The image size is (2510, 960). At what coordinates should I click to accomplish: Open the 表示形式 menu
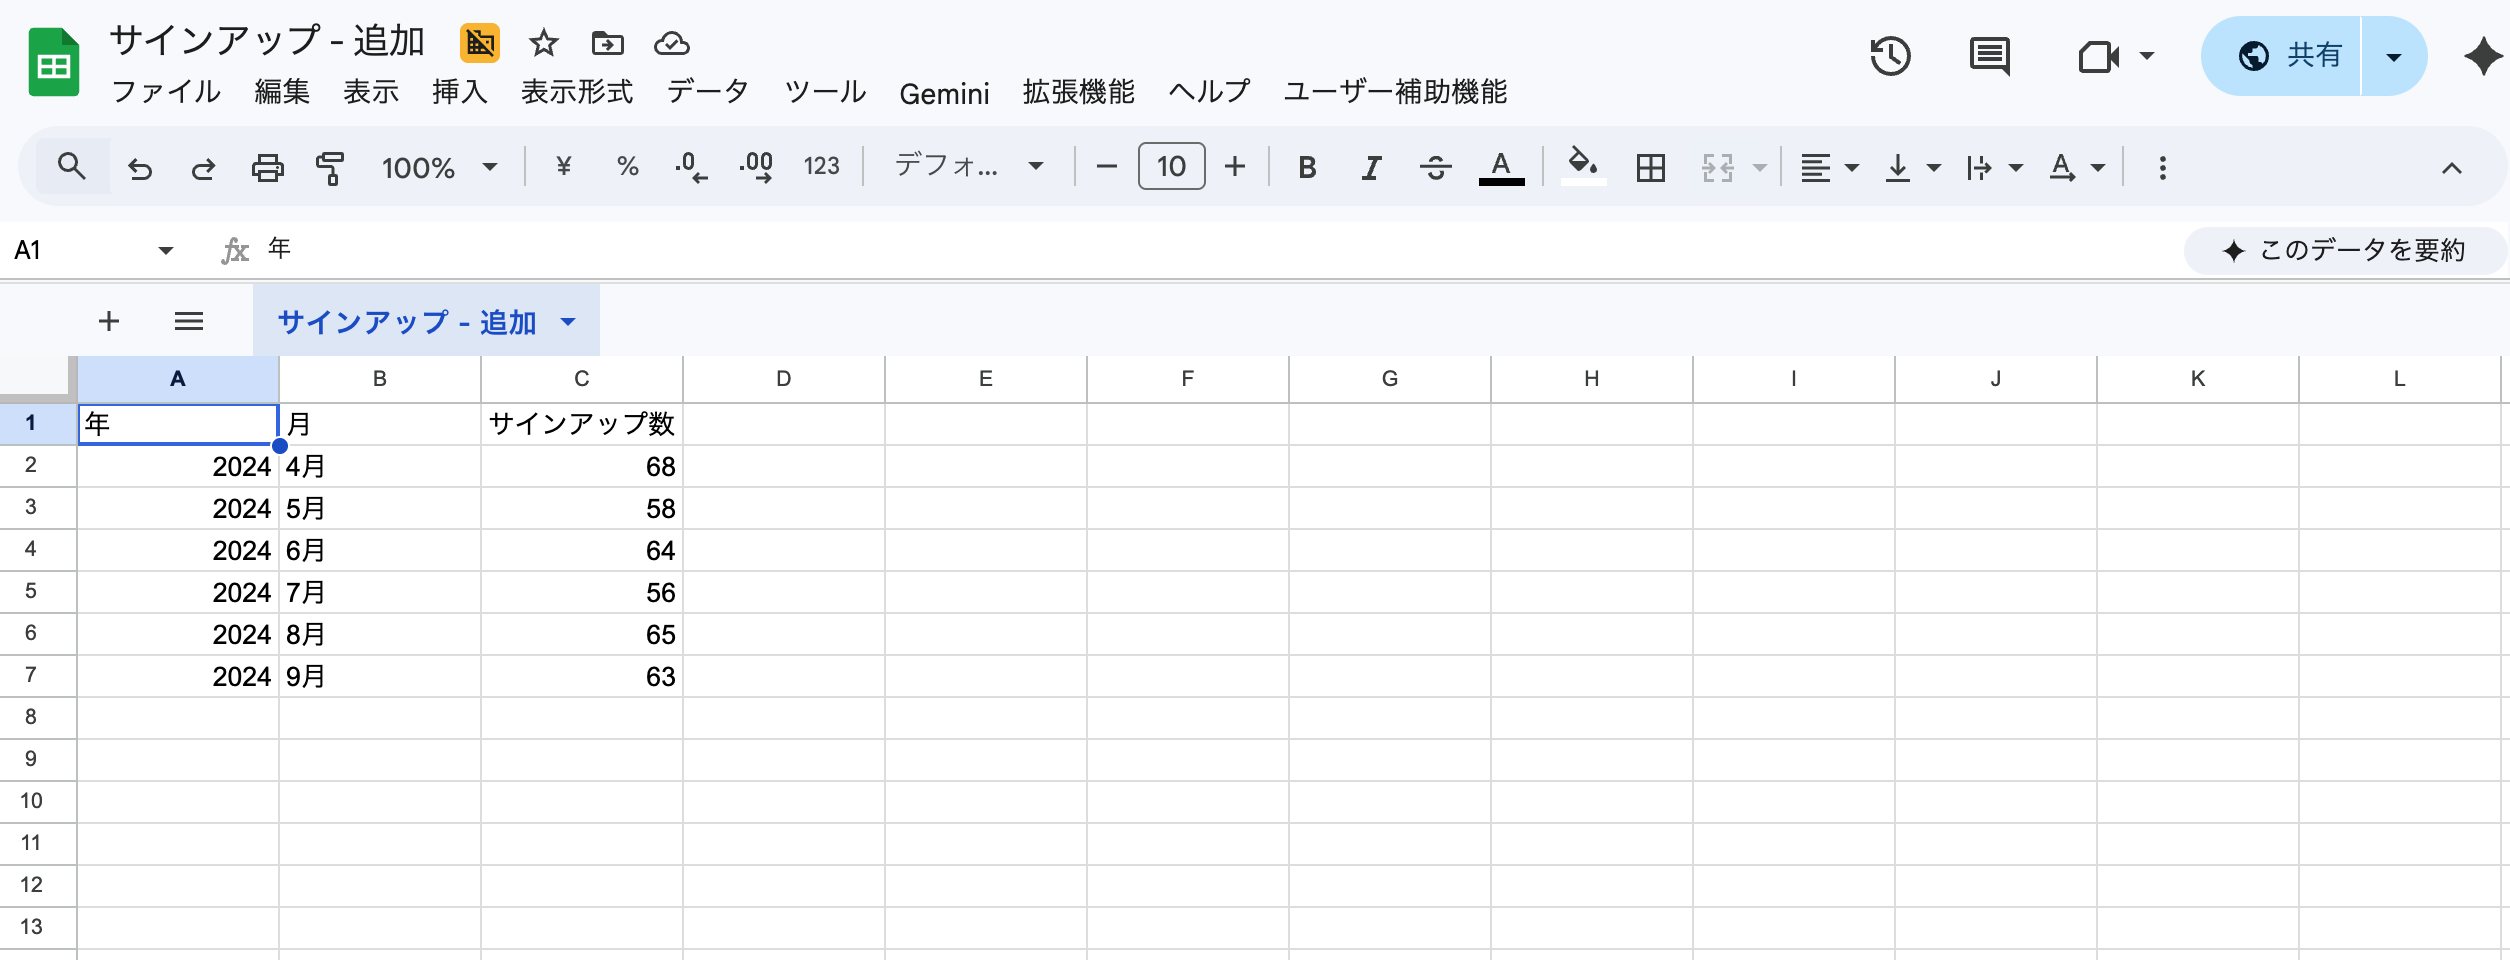(577, 92)
